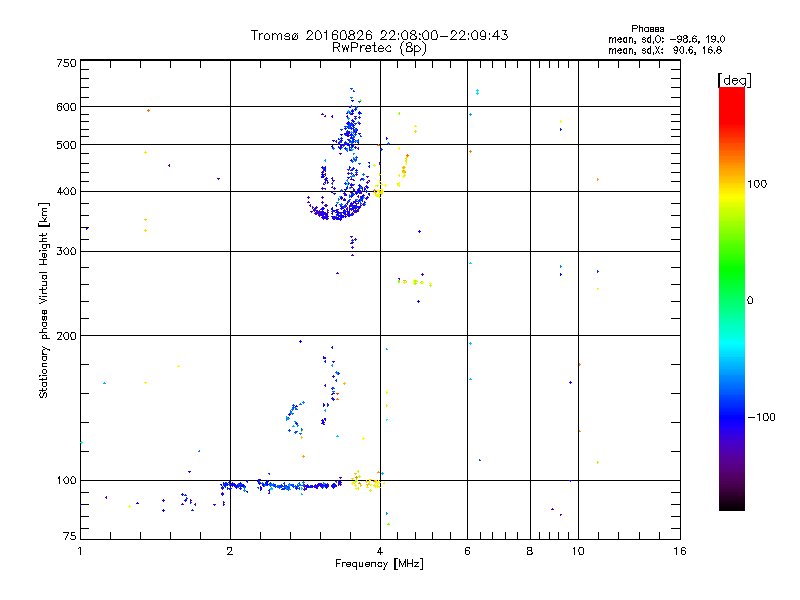
Task: Click the 'Stationary phase Virtual Height [km]' y-axis label
Action: click(43, 300)
